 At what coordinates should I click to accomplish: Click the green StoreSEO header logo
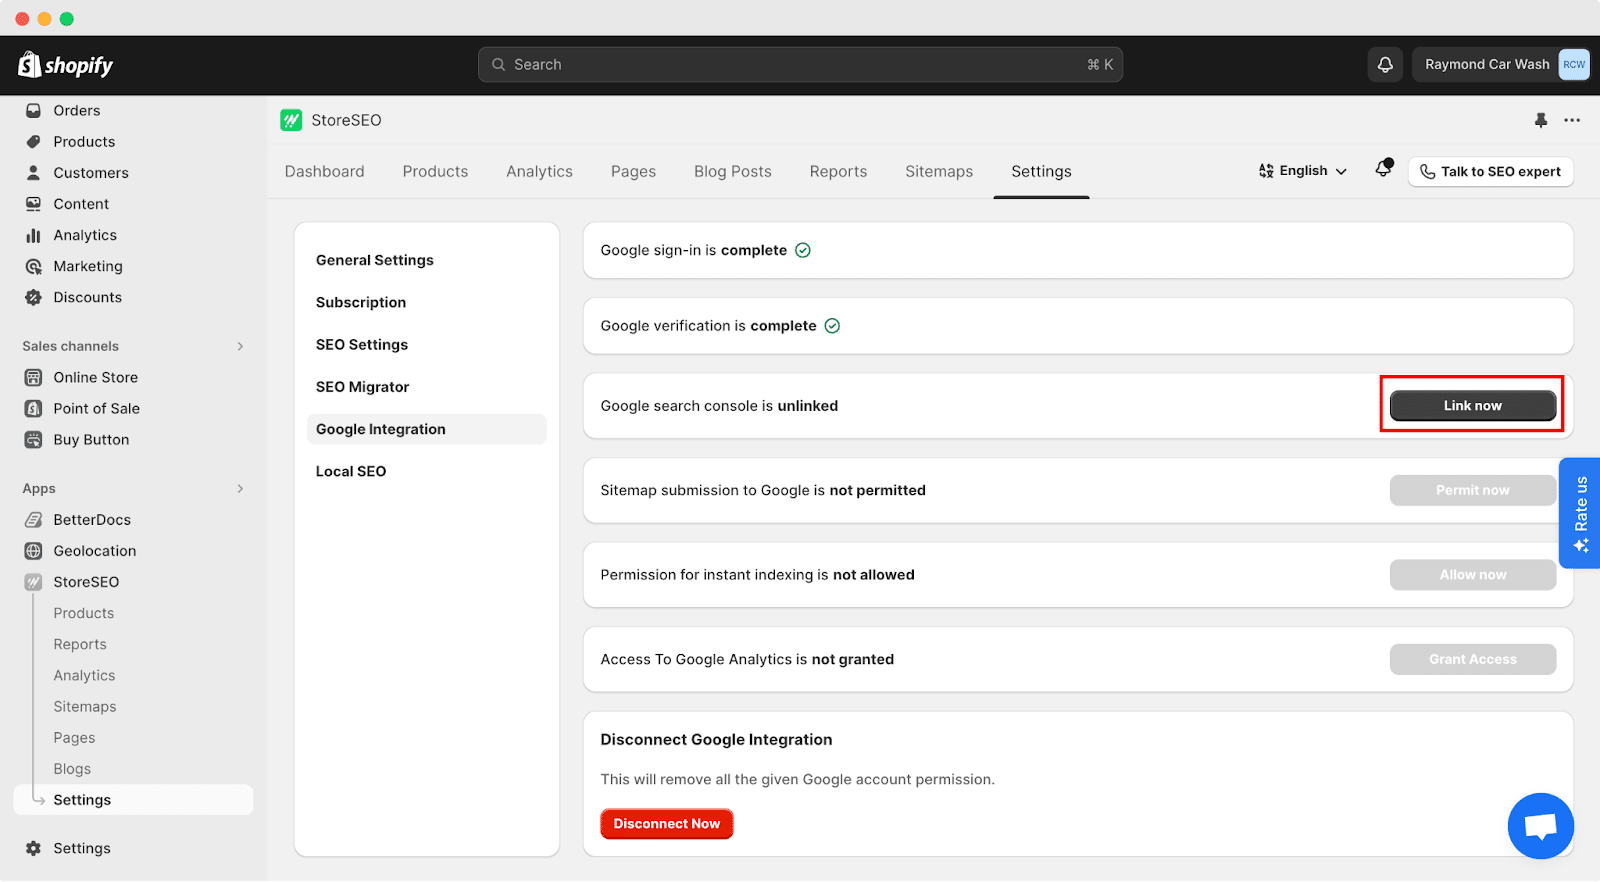pos(291,120)
